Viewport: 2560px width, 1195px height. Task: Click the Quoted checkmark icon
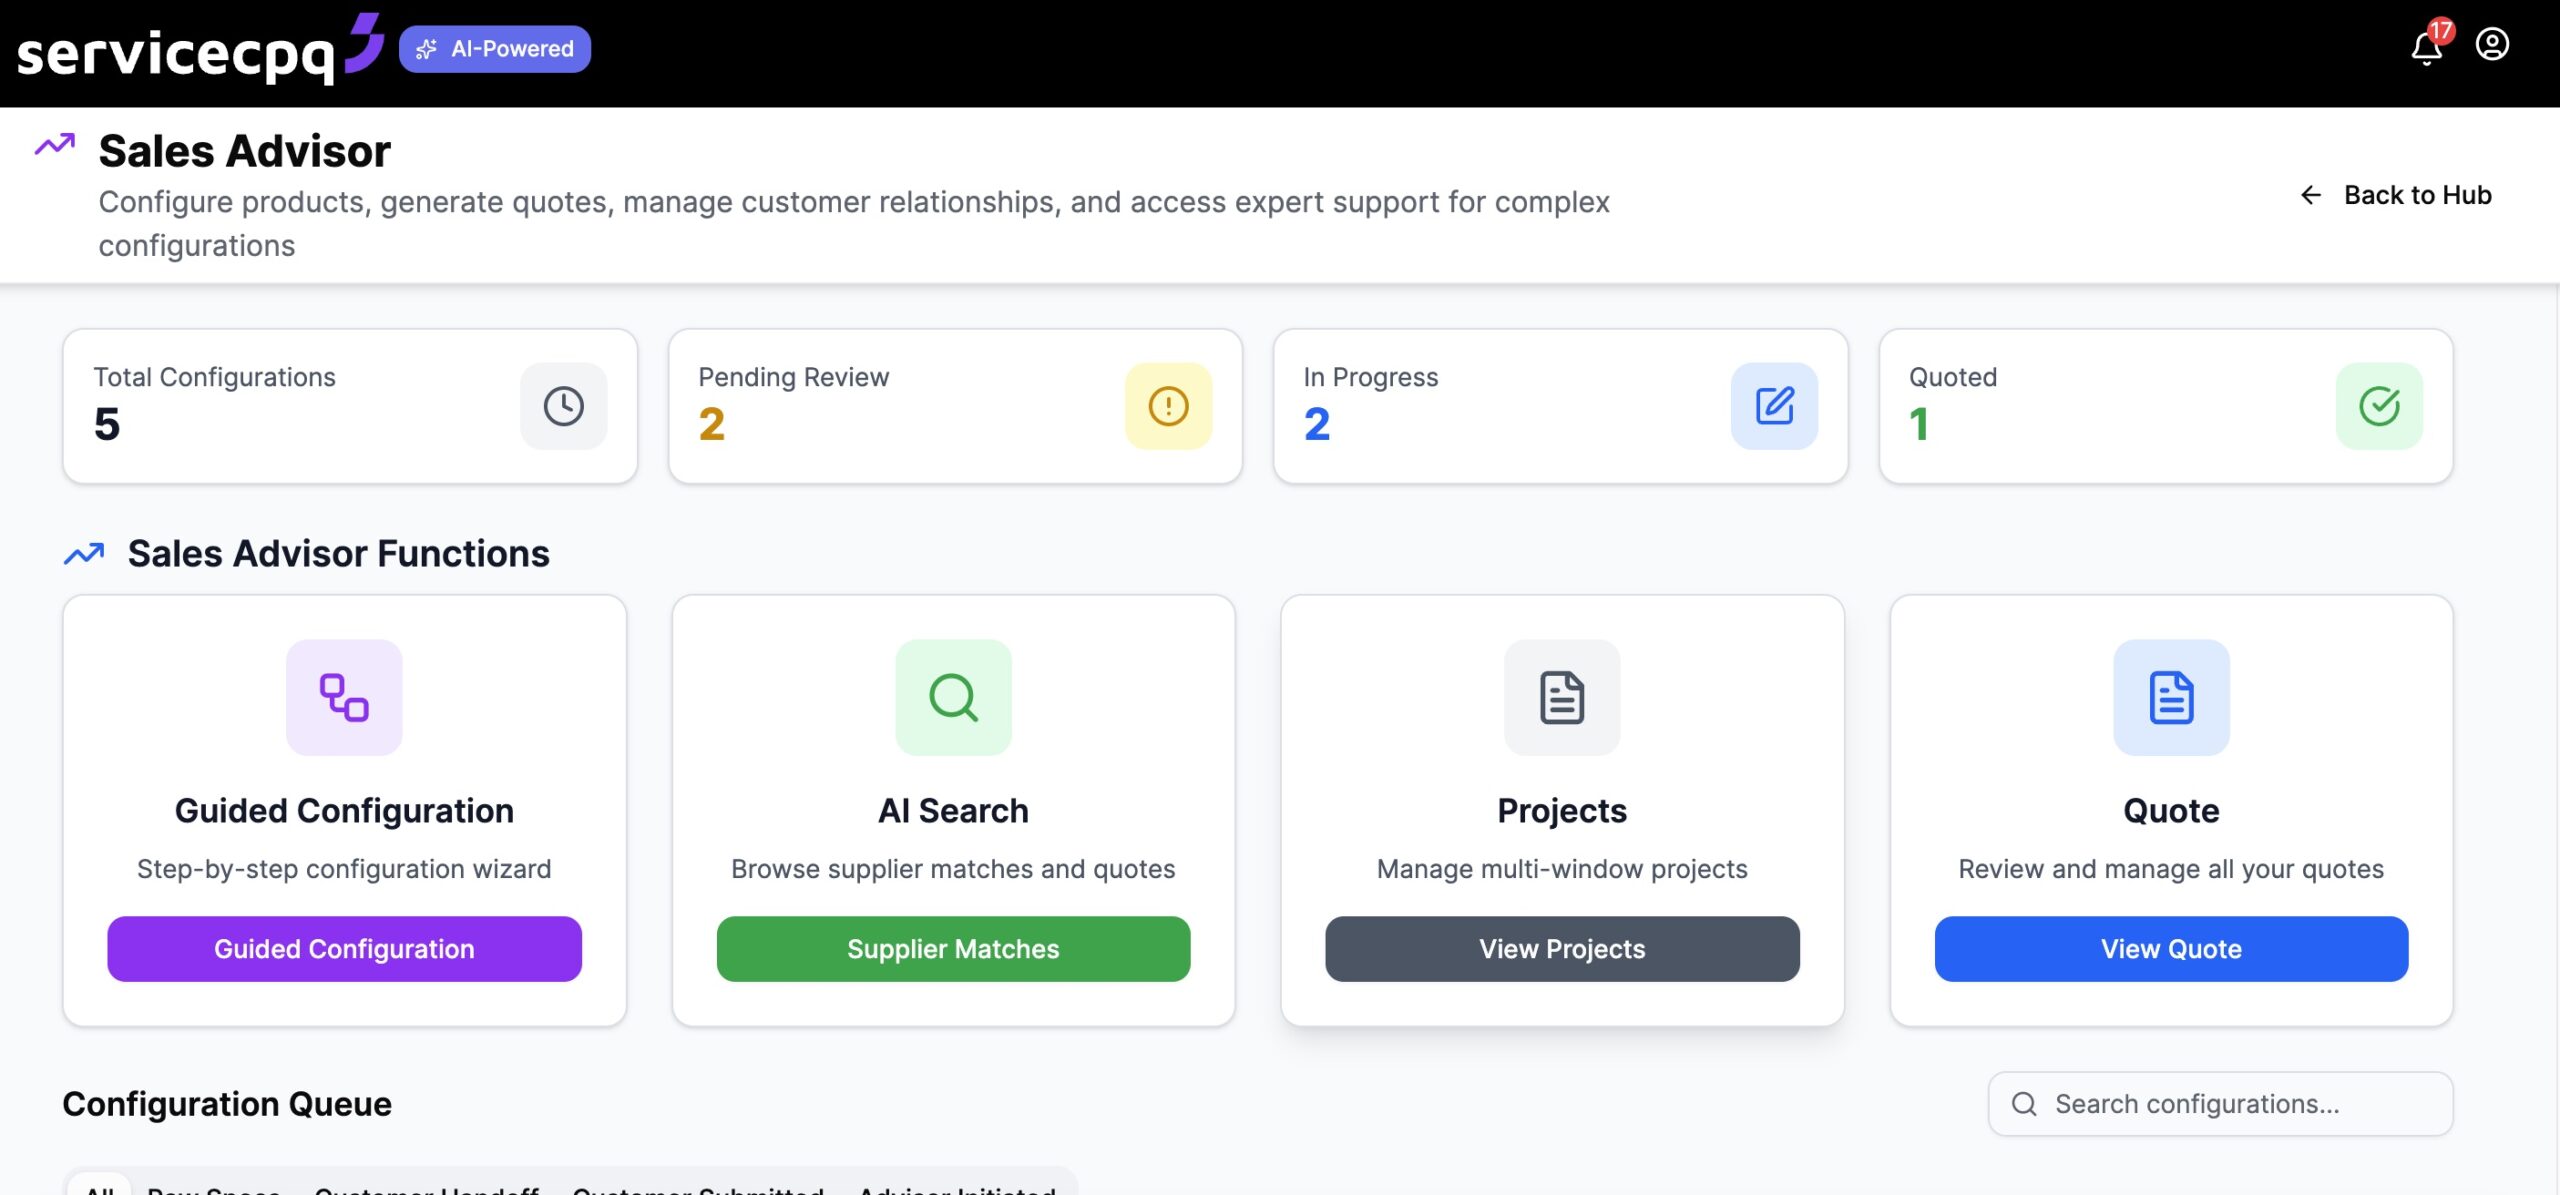click(x=2380, y=406)
